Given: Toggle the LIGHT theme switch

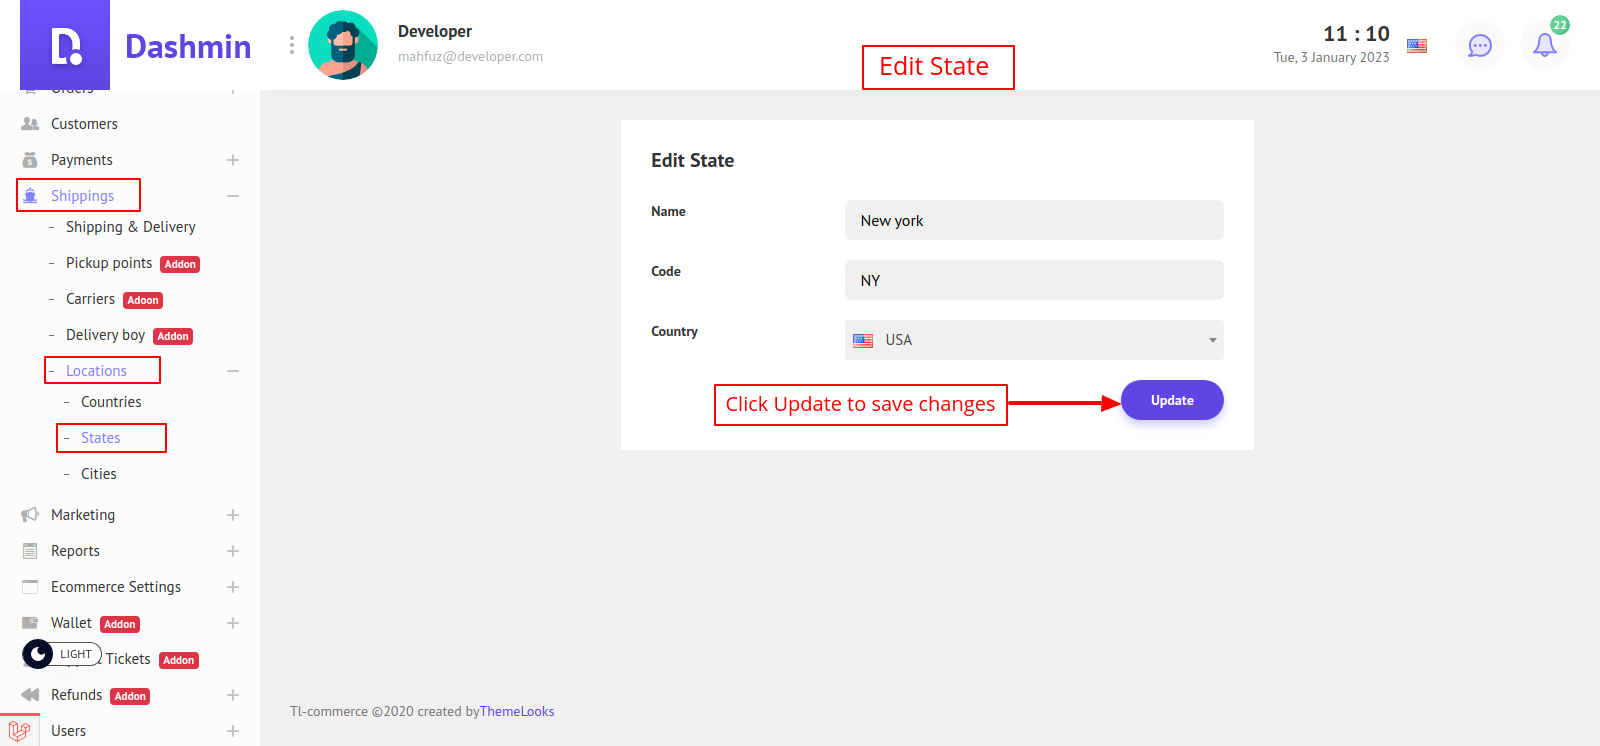Looking at the screenshot, I should [61, 654].
